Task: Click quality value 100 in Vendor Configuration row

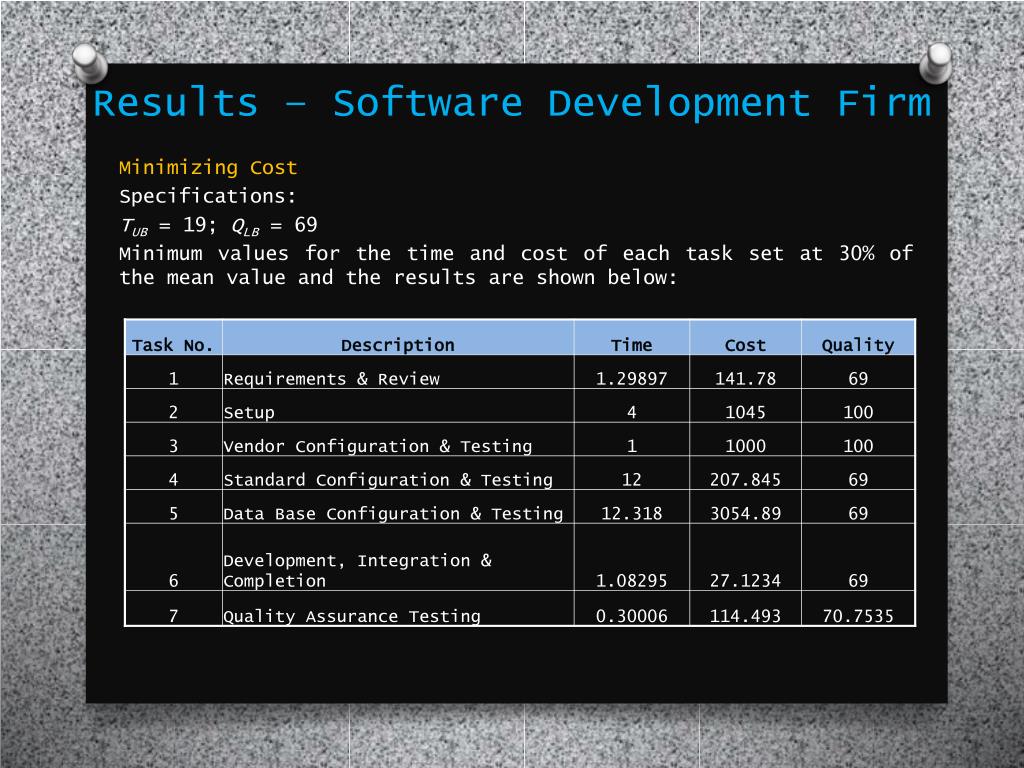Action: (x=858, y=446)
